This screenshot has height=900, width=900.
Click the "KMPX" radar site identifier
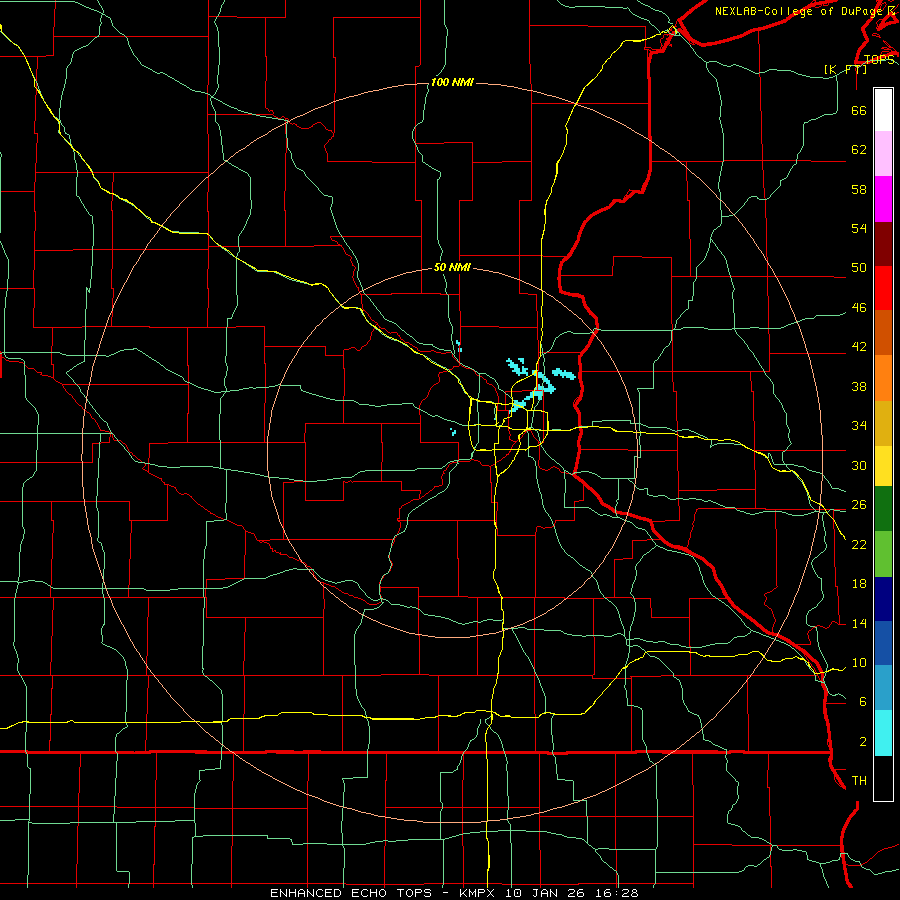476,893
